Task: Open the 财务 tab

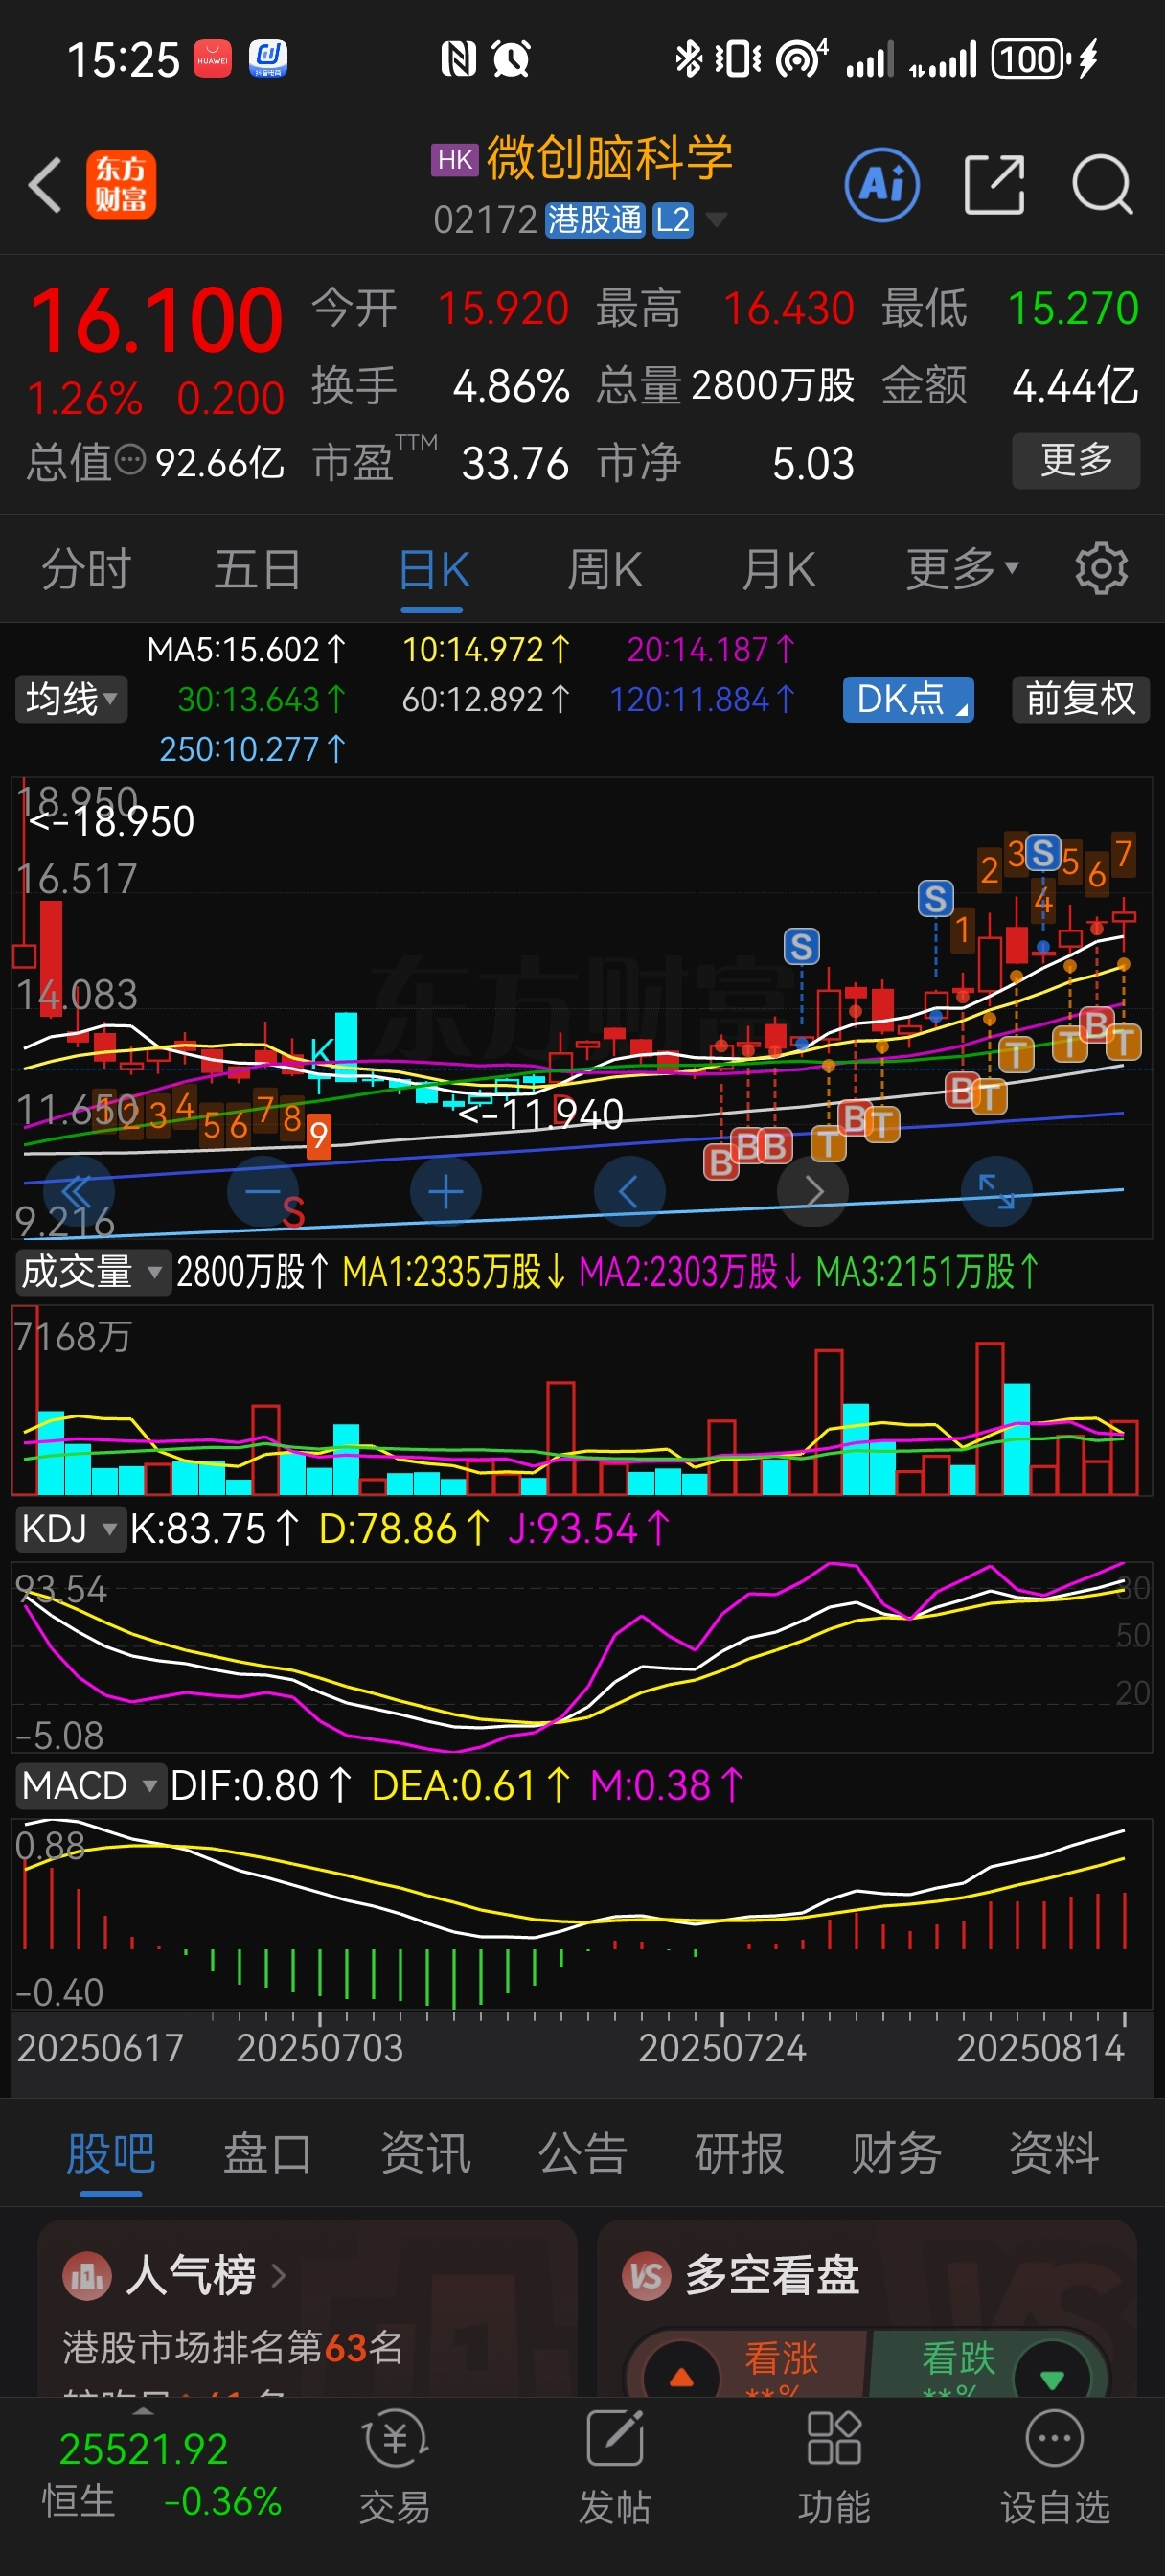Action: tap(896, 2153)
